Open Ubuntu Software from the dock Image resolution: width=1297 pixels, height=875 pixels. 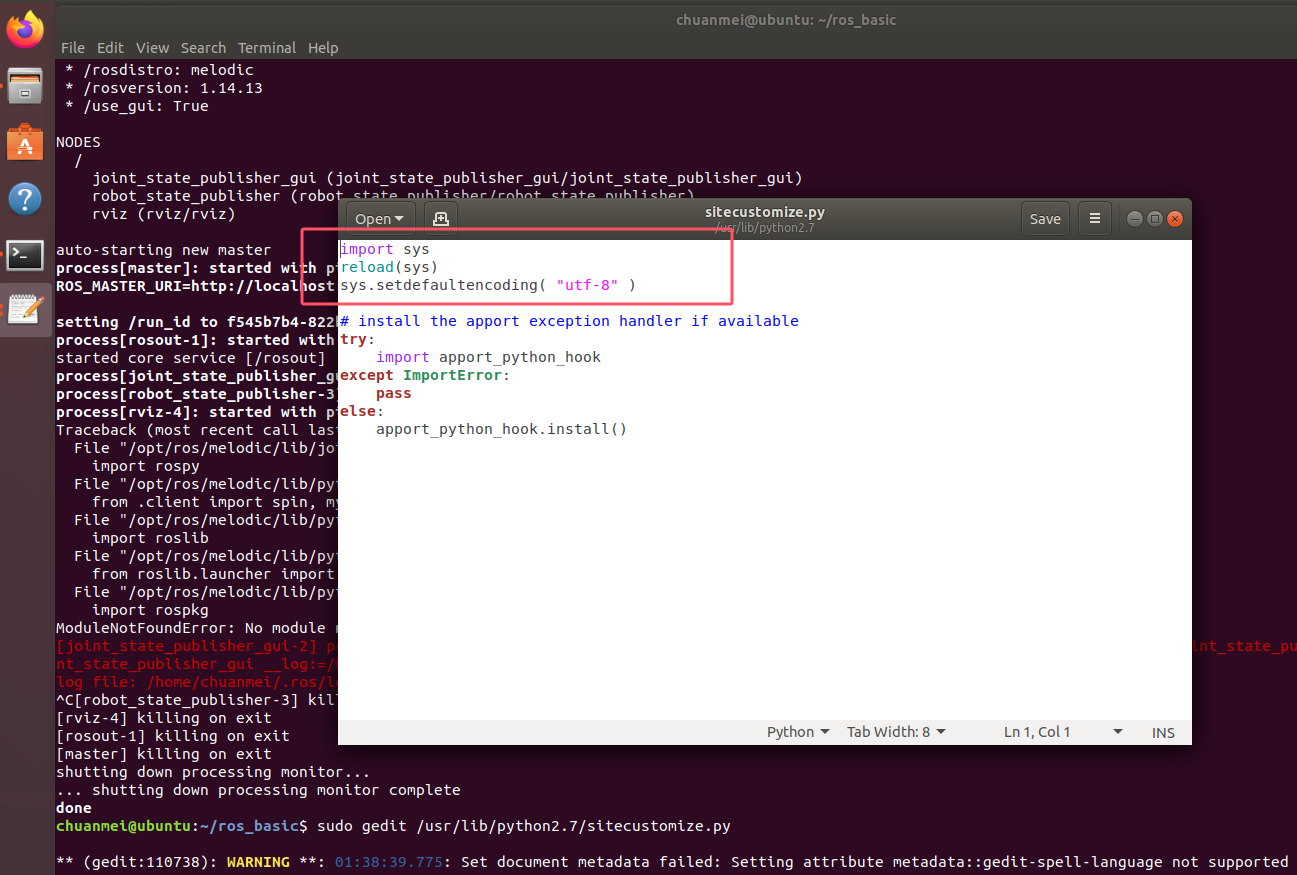click(x=24, y=142)
